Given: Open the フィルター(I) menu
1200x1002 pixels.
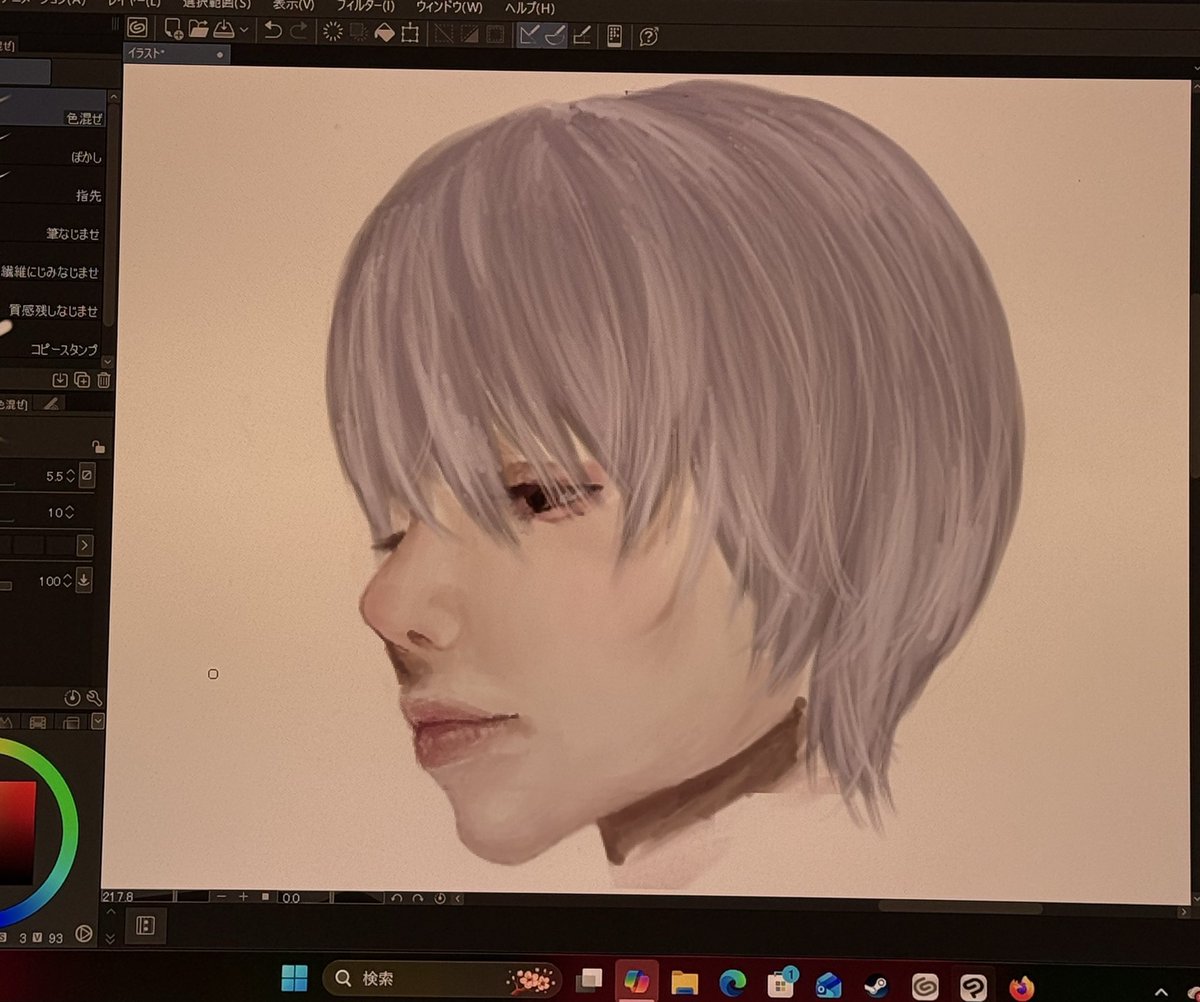Looking at the screenshot, I should tap(365, 6).
